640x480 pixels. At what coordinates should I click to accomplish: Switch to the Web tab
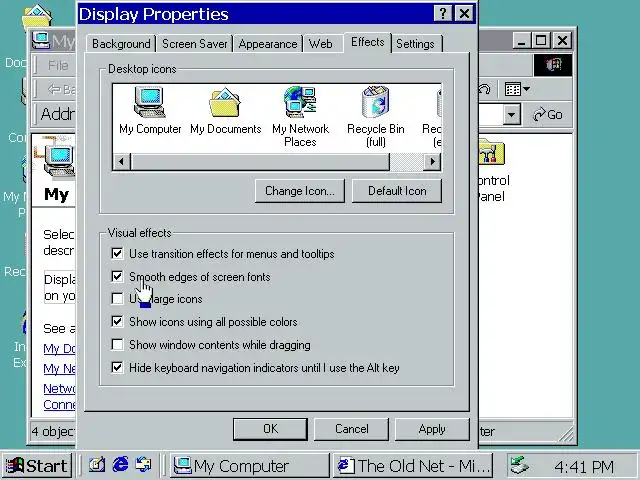click(320, 44)
